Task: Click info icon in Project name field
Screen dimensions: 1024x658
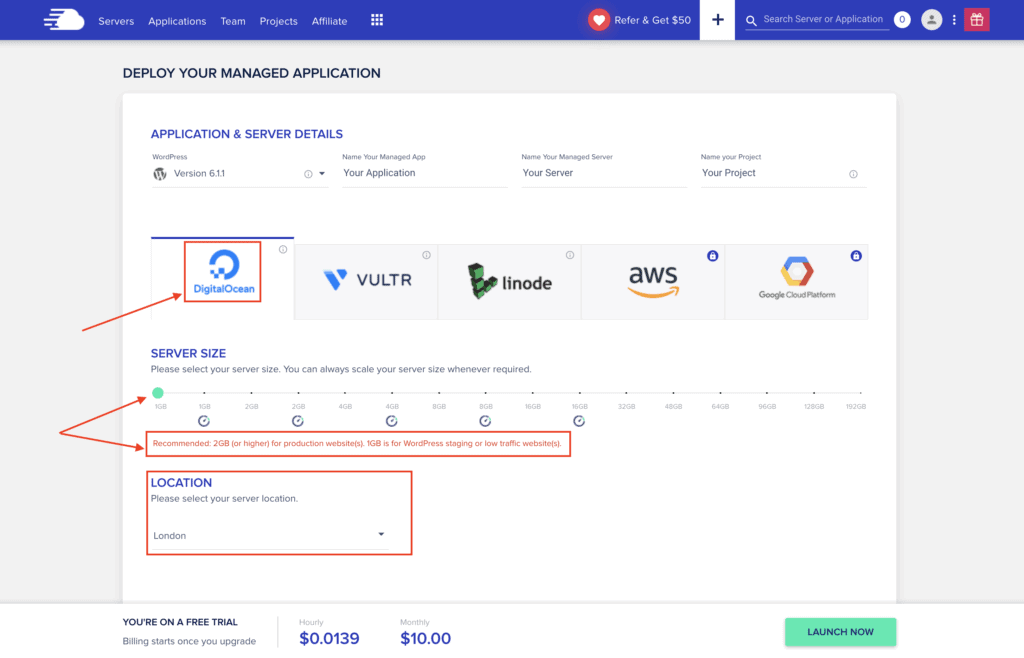Action: click(853, 174)
